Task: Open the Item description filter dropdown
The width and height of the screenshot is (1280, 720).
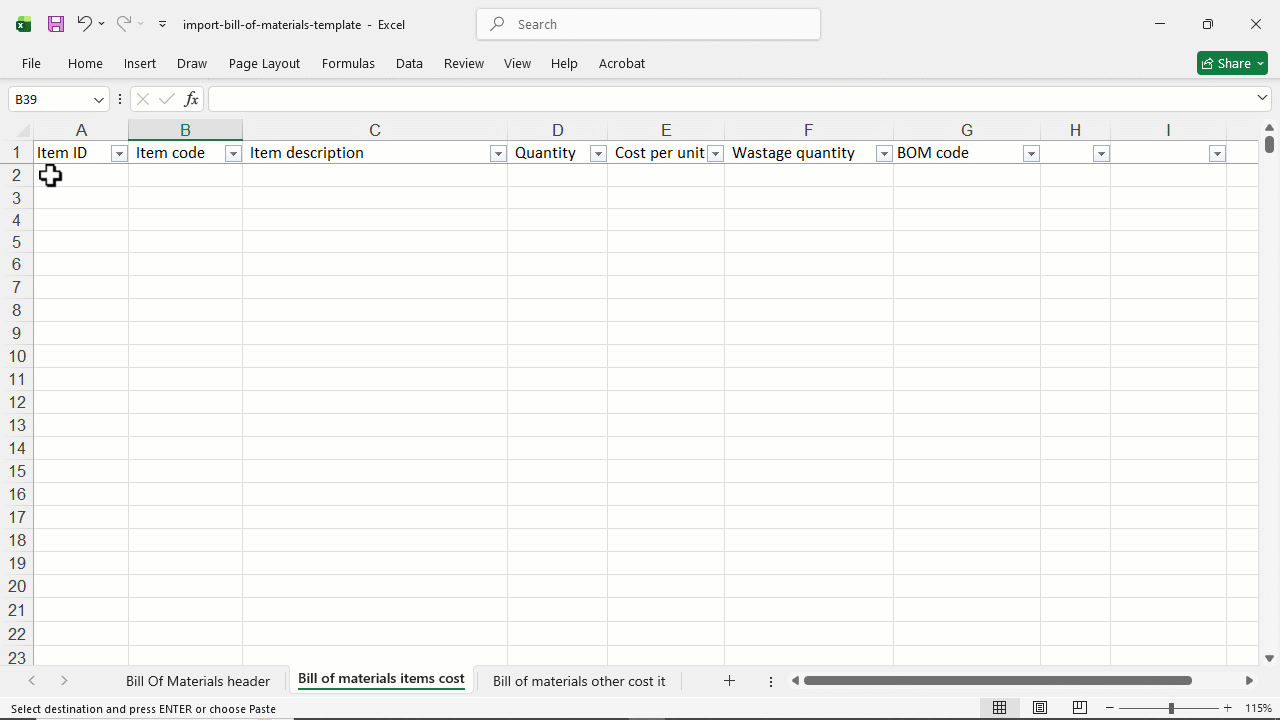Action: pyautogui.click(x=498, y=154)
